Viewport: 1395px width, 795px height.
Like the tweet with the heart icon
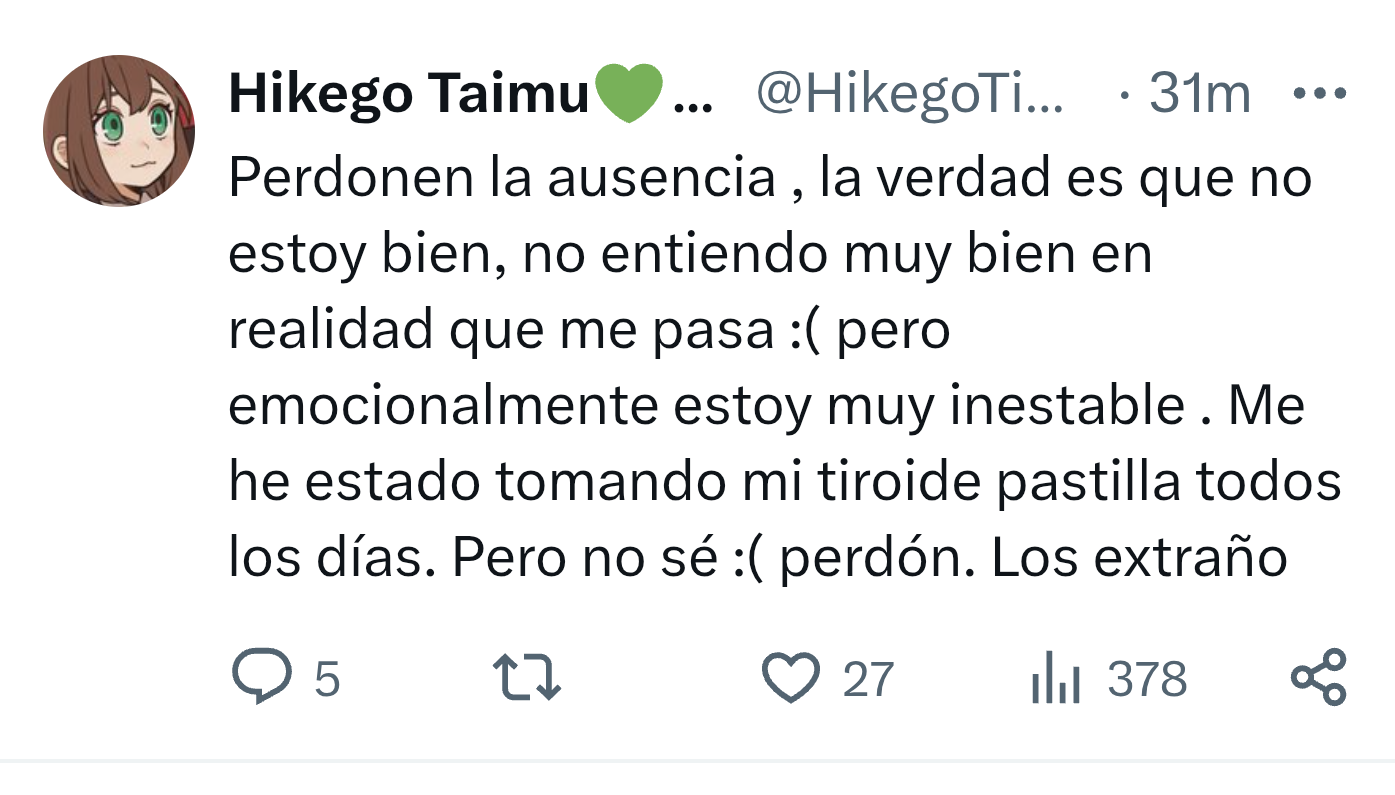pyautogui.click(x=791, y=678)
